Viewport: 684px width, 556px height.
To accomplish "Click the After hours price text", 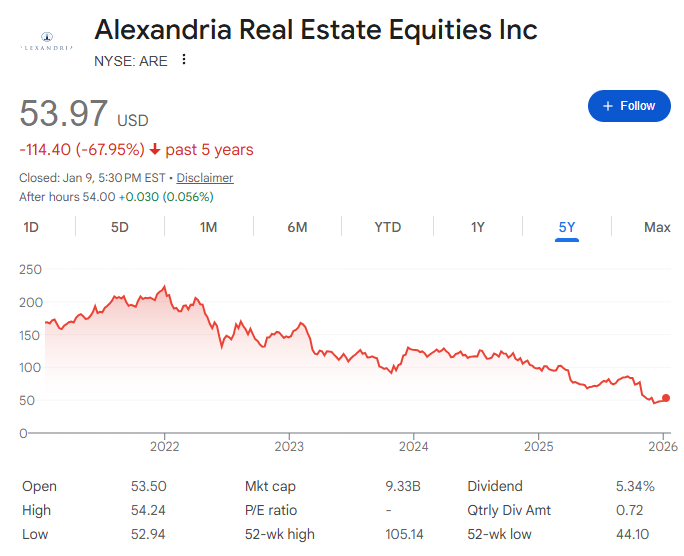I will pos(116,197).
